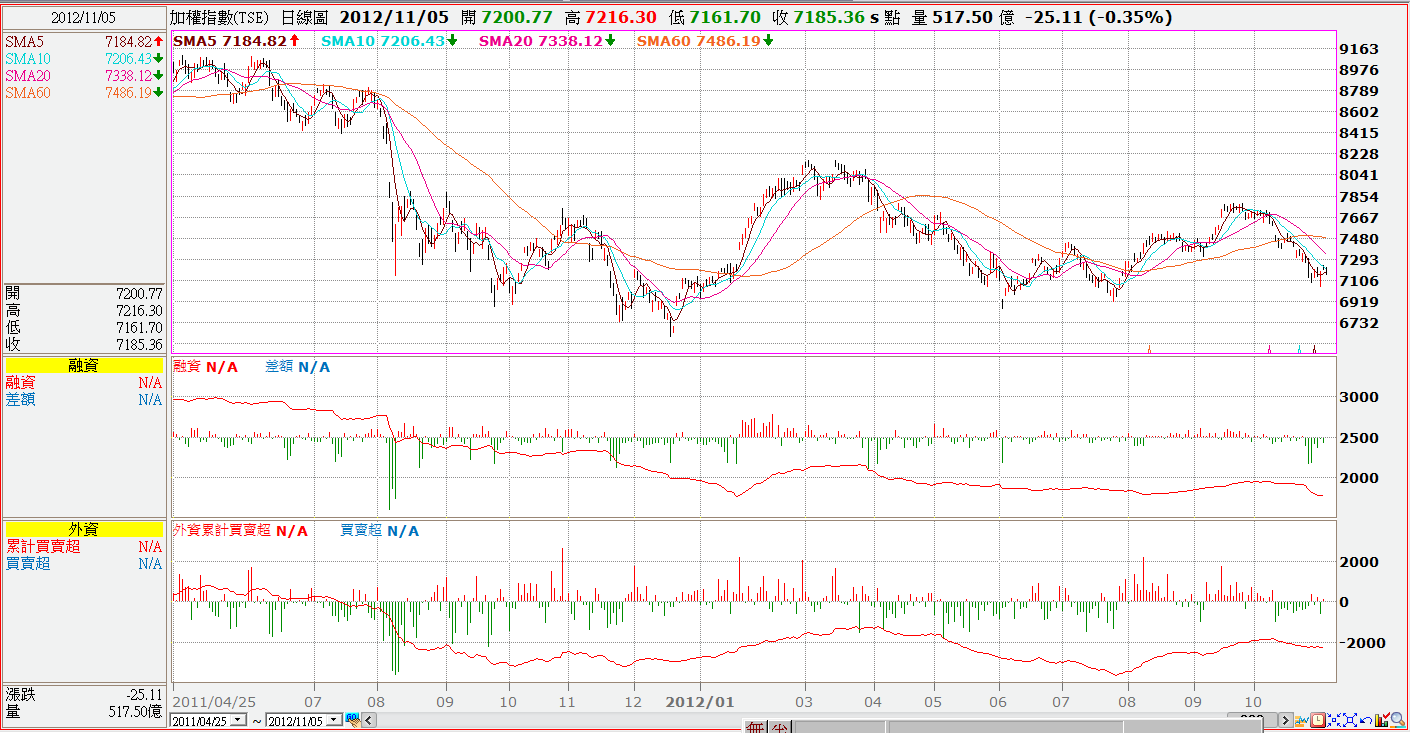The width and height of the screenshot is (1410, 733).
Task: Click the yellow 融資 panel header
Action: (x=84, y=366)
